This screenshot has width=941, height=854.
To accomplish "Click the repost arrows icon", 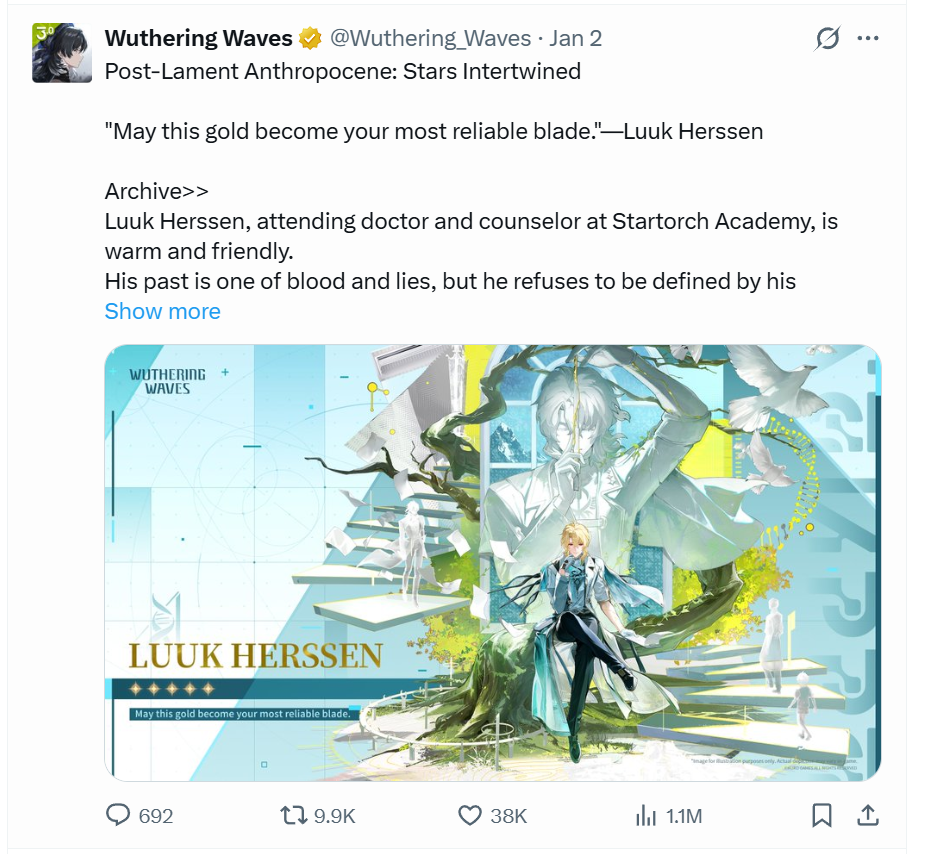I will [293, 815].
